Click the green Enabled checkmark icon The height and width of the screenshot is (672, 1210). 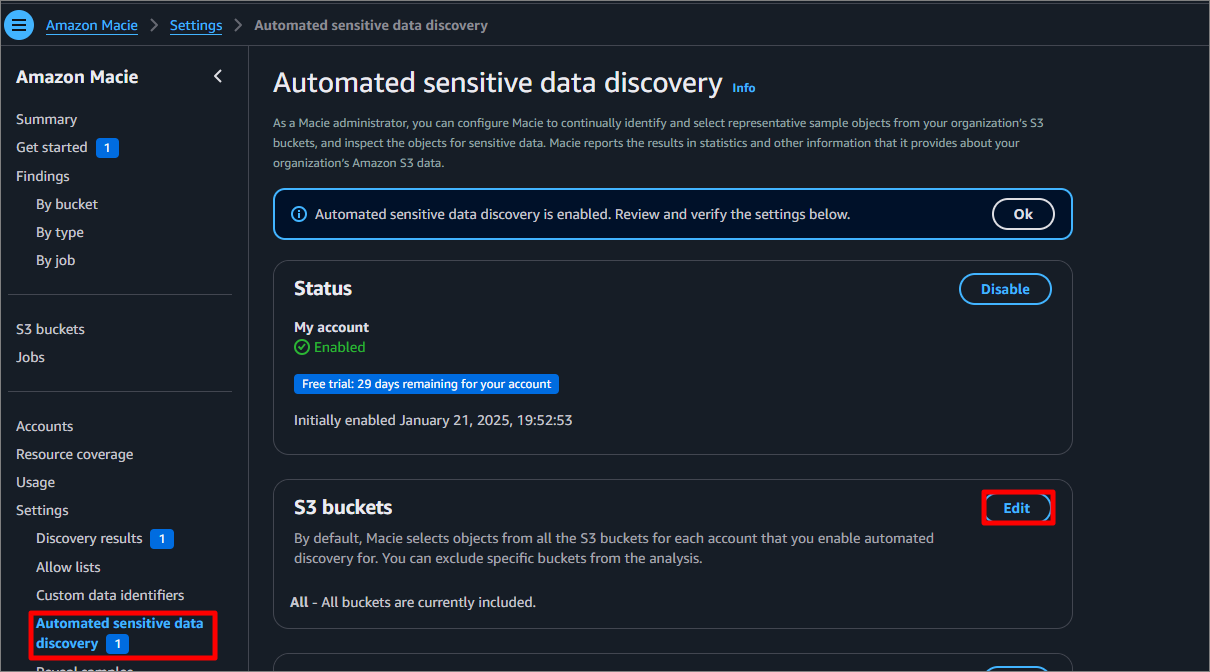(x=302, y=347)
